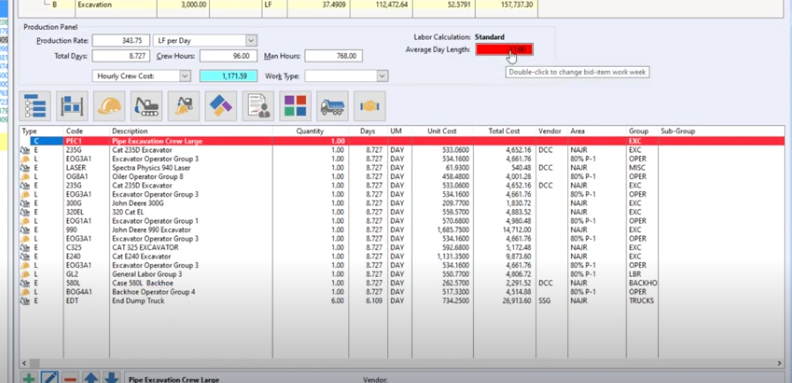The height and width of the screenshot is (383, 792).
Task: Click the cyan 1,171.59 crew cost field
Action: [229, 76]
